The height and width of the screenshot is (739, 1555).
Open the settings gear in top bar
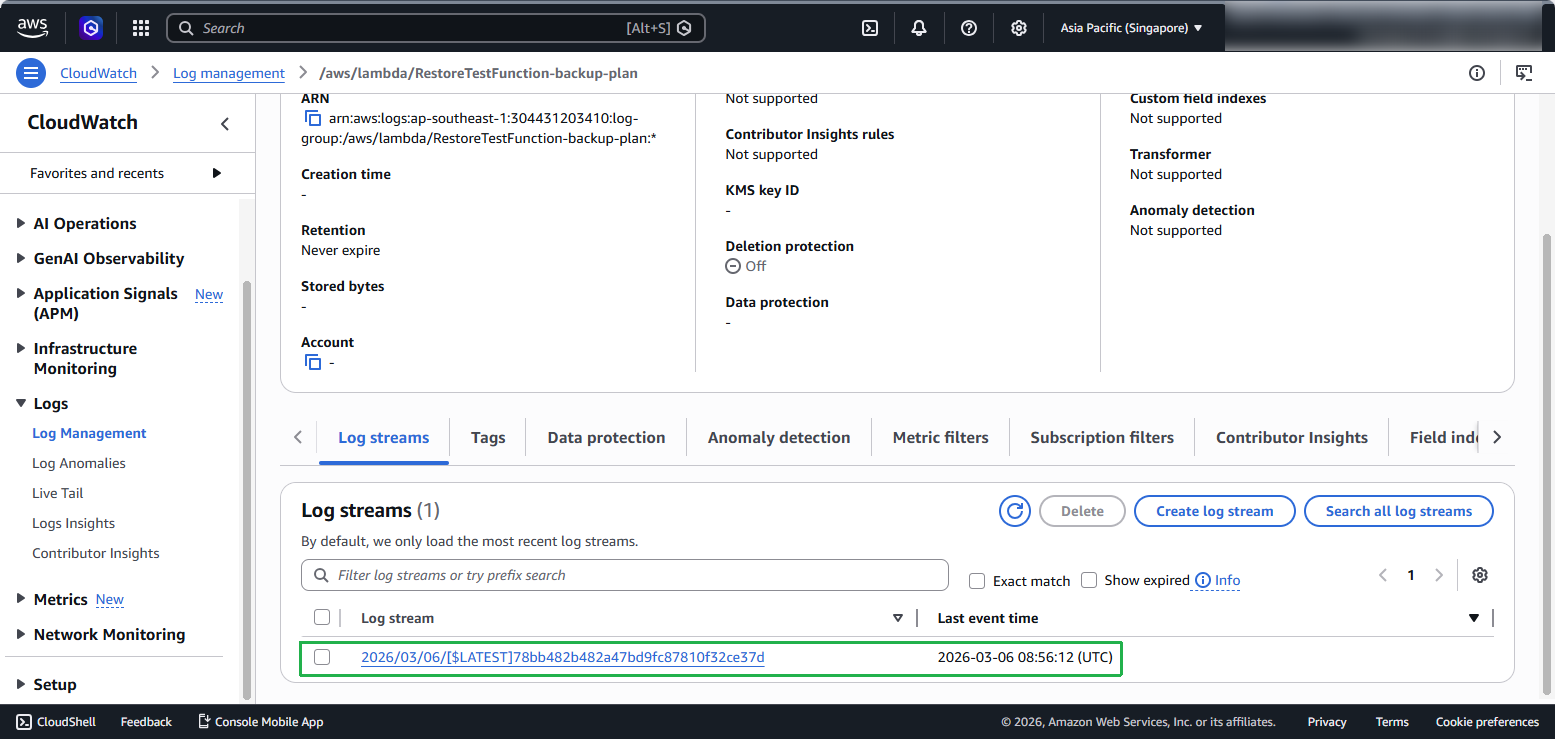pyautogui.click(x=1018, y=28)
